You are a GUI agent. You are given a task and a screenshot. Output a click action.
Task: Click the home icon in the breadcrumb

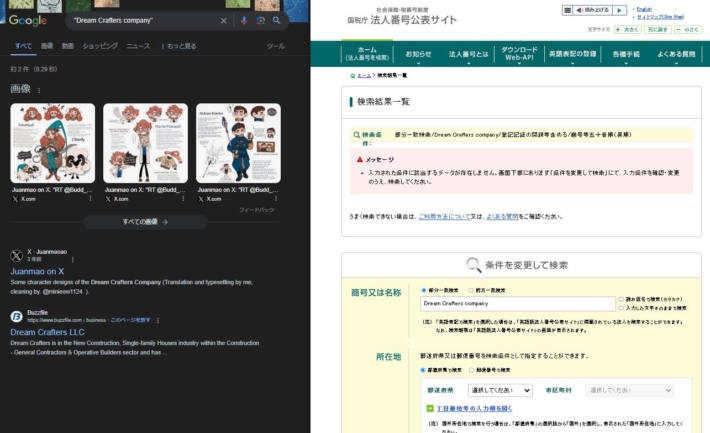point(352,76)
